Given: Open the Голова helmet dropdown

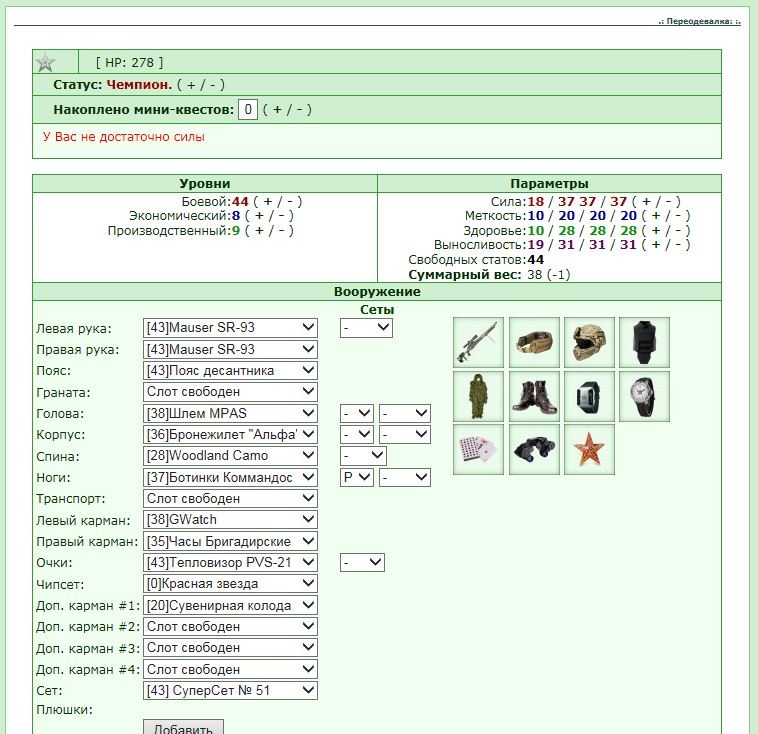Looking at the screenshot, I should (x=230, y=413).
